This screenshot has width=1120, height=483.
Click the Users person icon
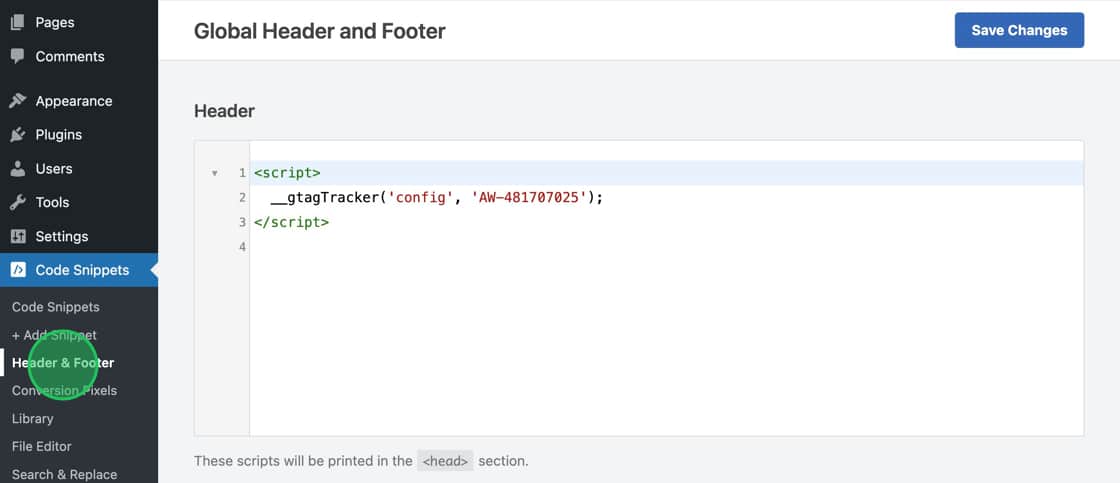click(x=18, y=169)
